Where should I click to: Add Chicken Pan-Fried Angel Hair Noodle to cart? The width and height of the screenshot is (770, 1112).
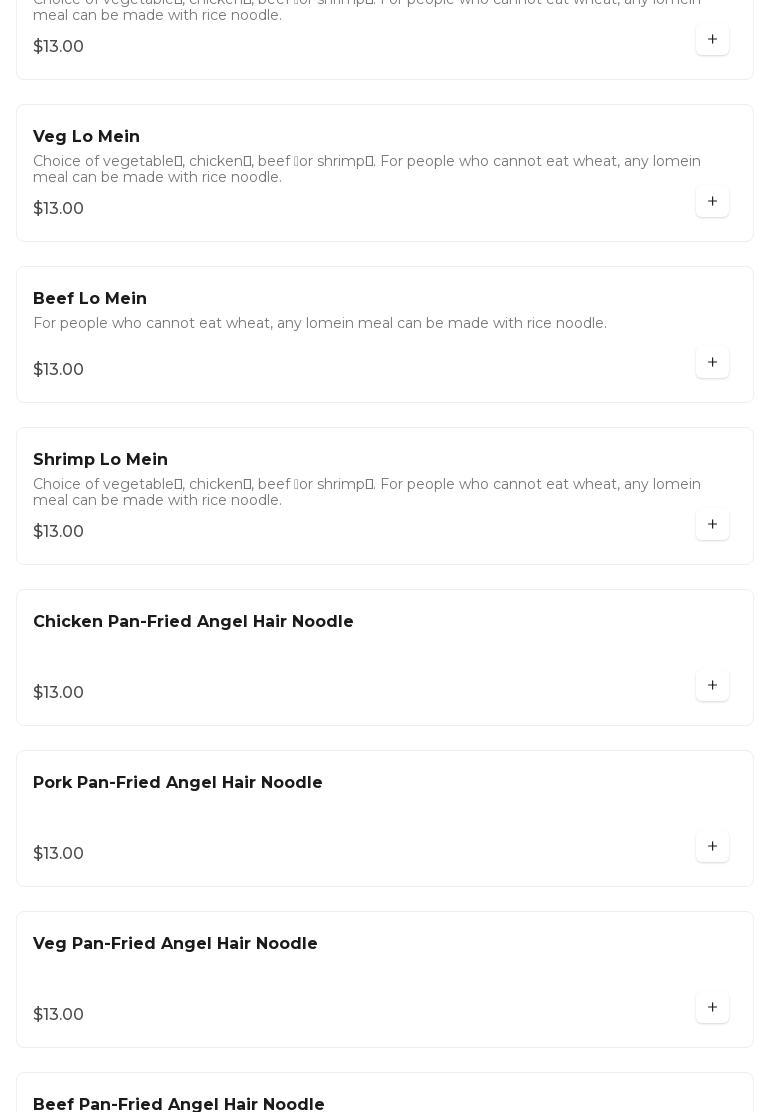click(x=712, y=686)
